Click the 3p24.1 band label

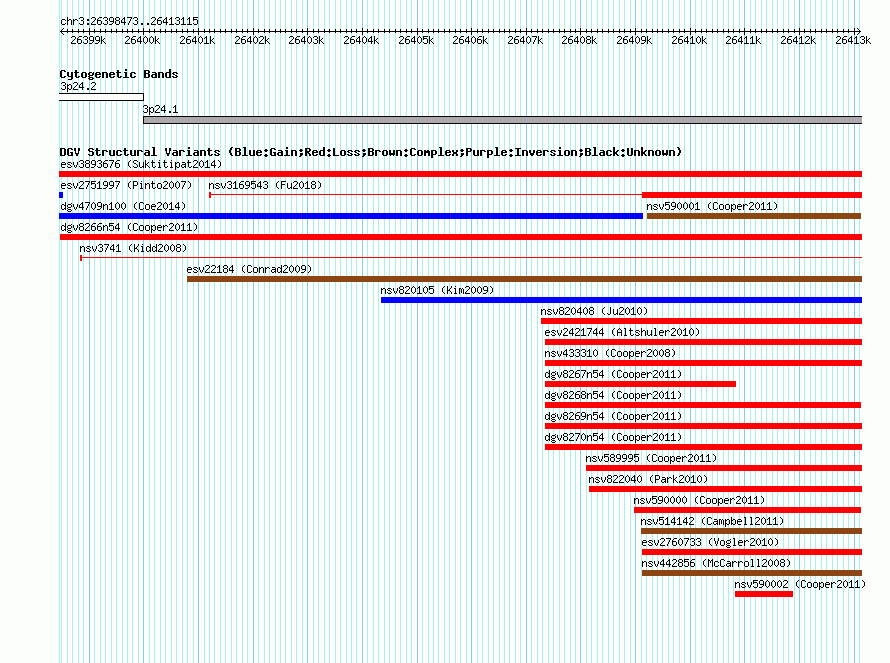[x=160, y=109]
